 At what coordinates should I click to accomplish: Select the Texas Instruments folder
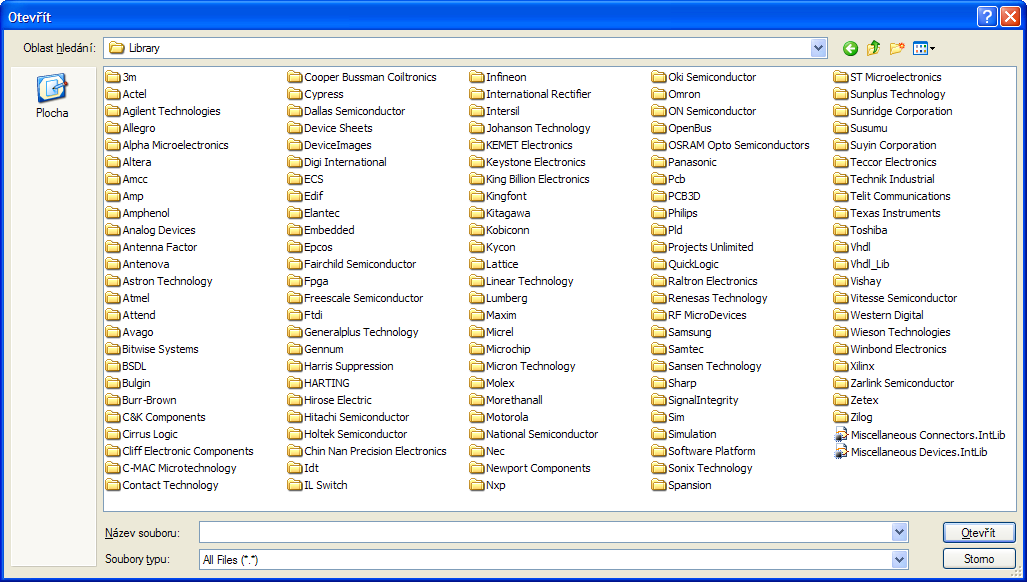pyautogui.click(x=894, y=213)
